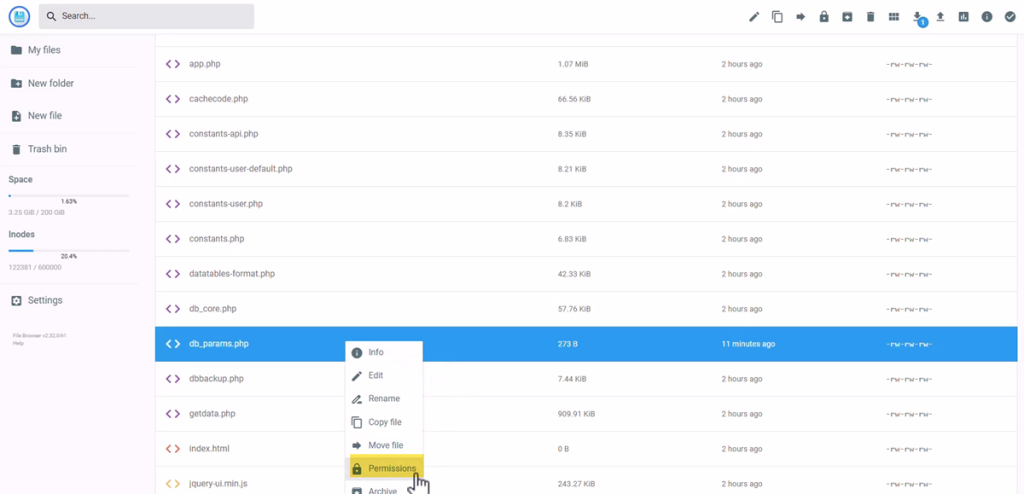1024x494 pixels.
Task: Click the Delete trash icon in top toolbar
Action: pyautogui.click(x=871, y=17)
